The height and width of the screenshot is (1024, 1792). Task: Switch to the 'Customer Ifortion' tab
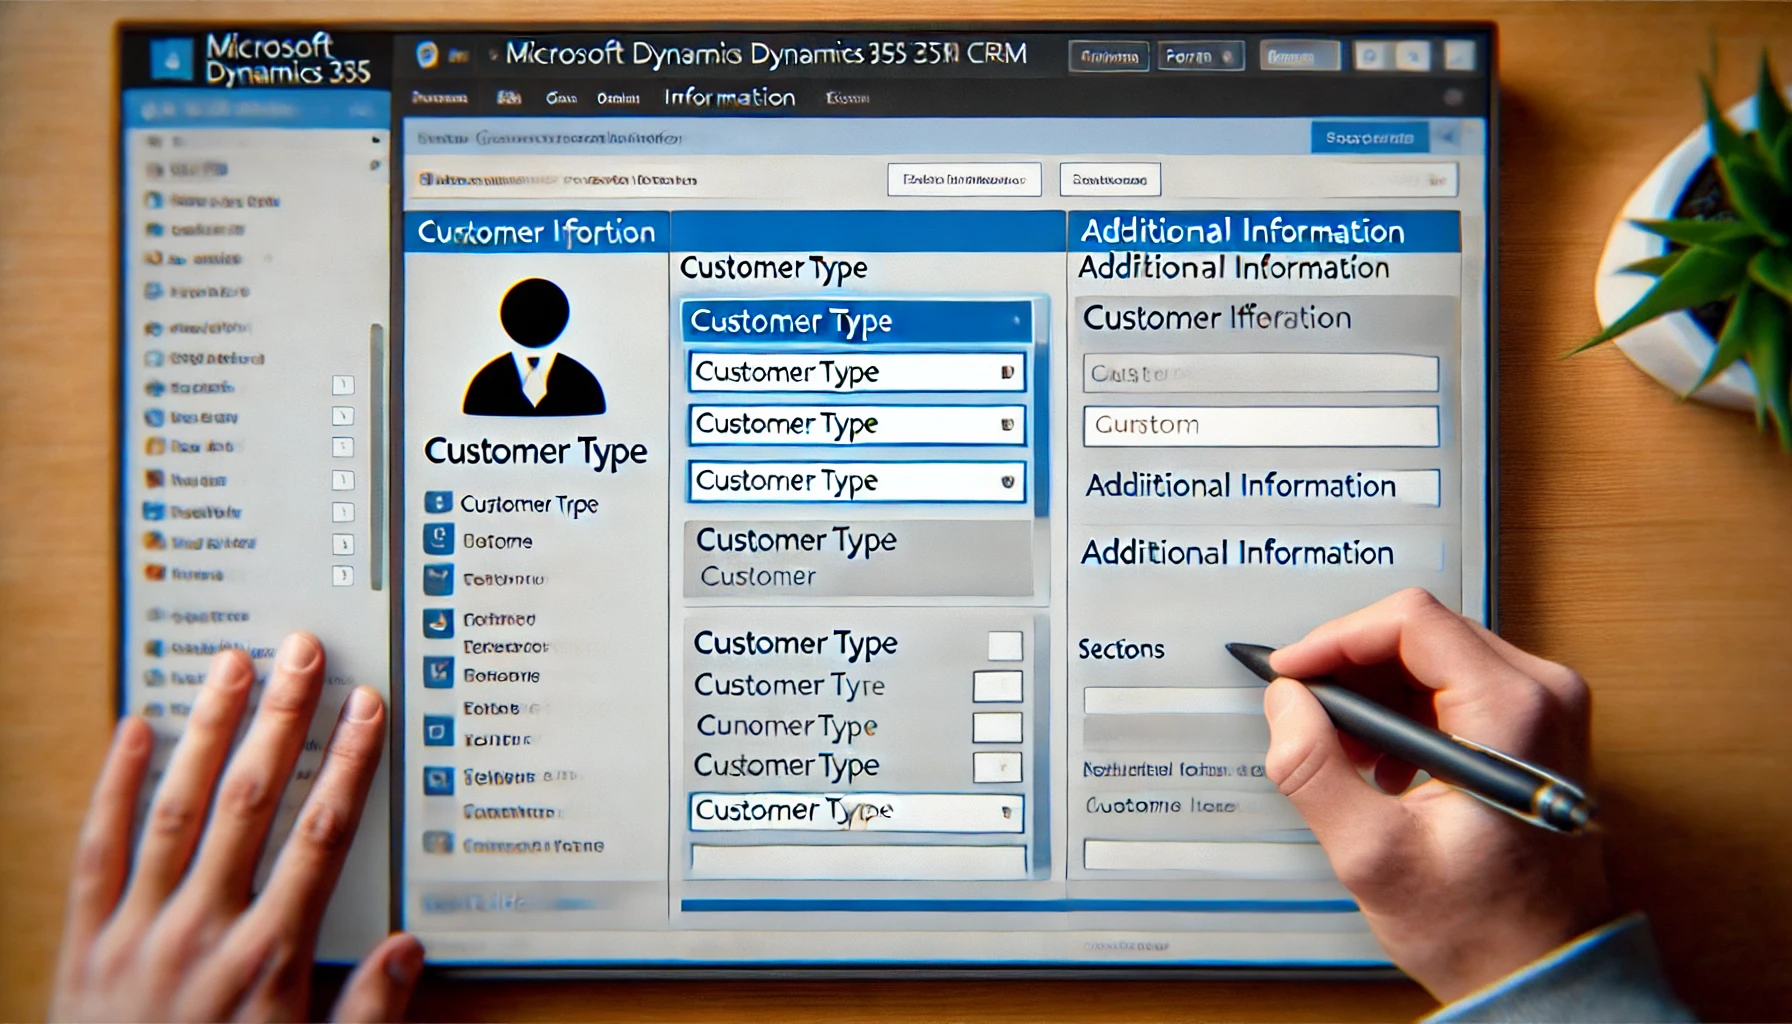(536, 232)
